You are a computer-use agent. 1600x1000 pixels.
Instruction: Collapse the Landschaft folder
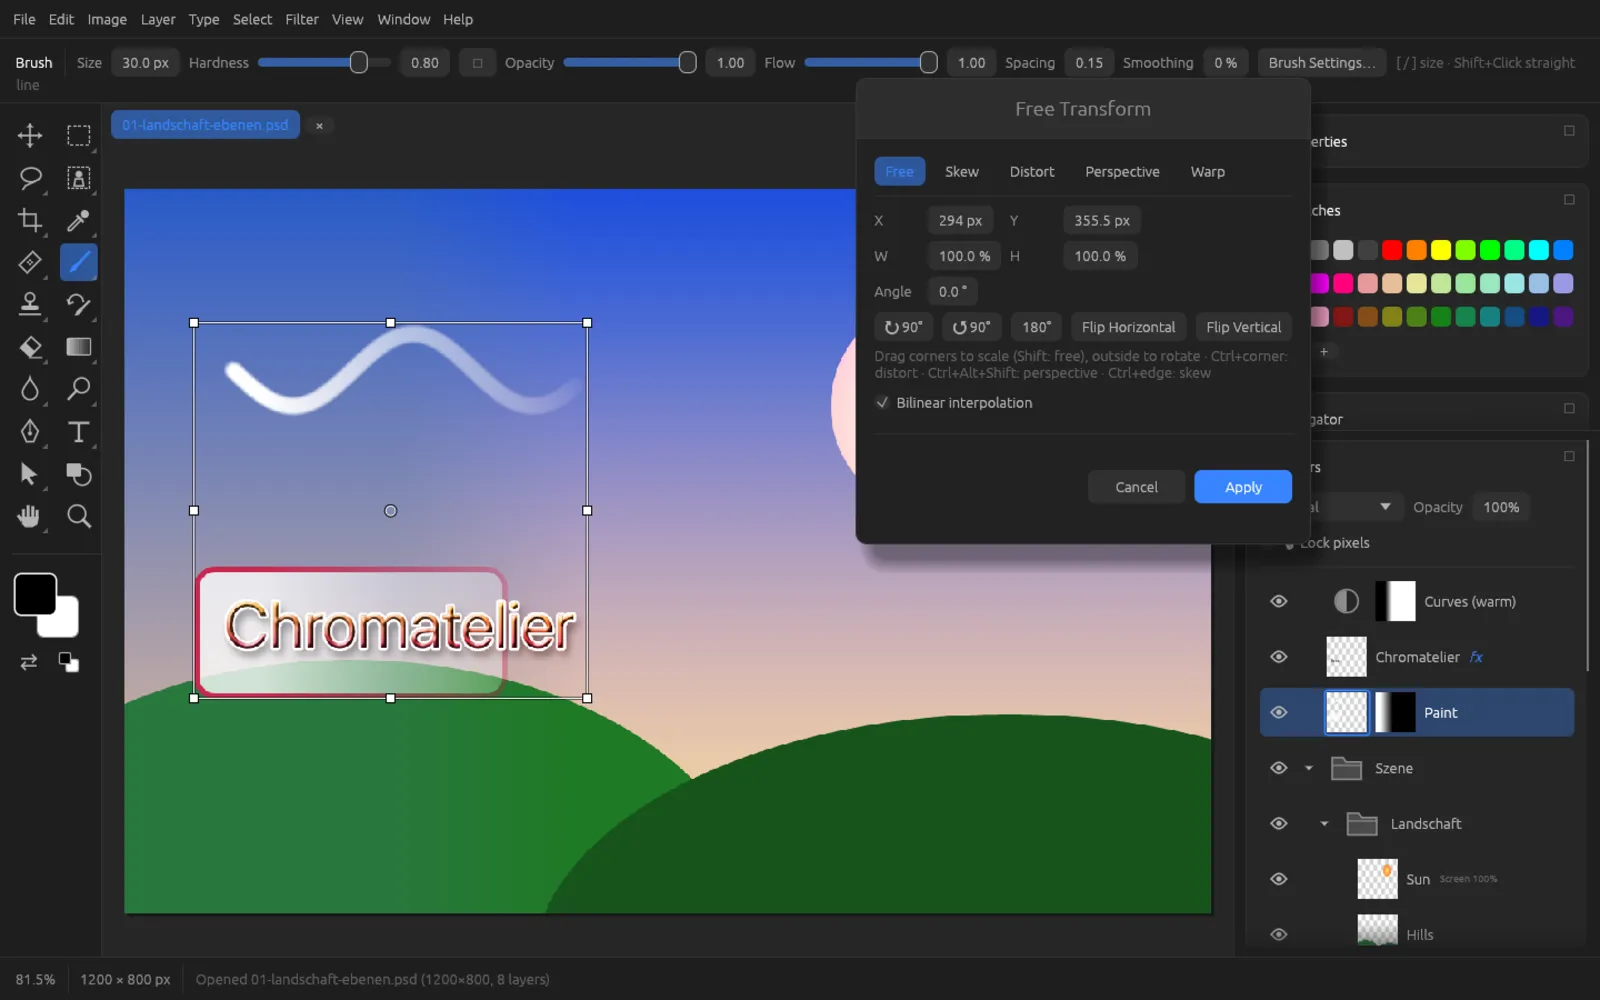coord(1324,824)
